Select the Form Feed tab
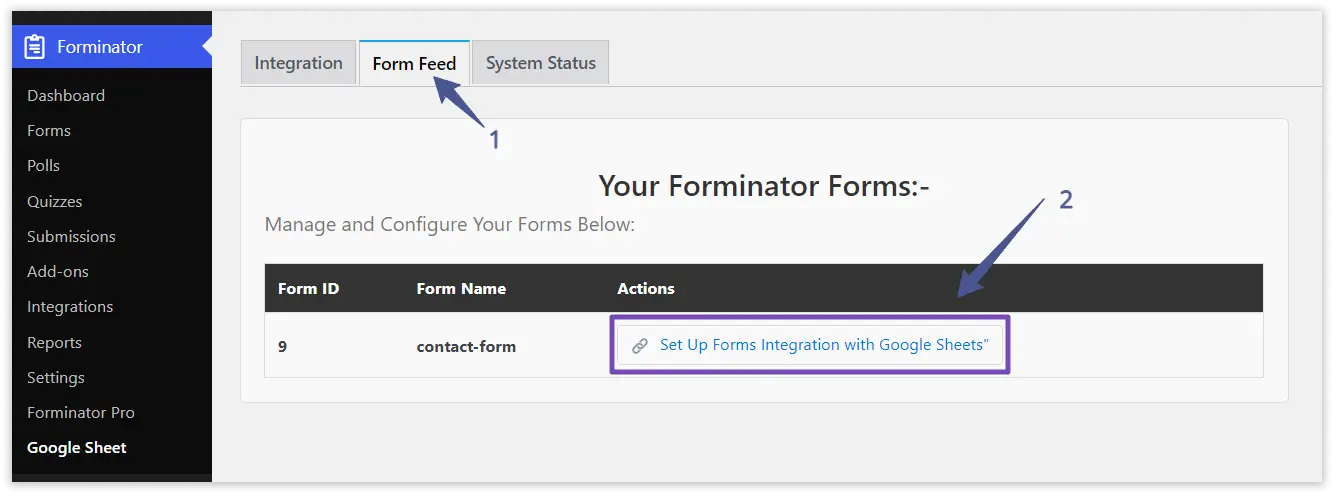 coord(414,64)
